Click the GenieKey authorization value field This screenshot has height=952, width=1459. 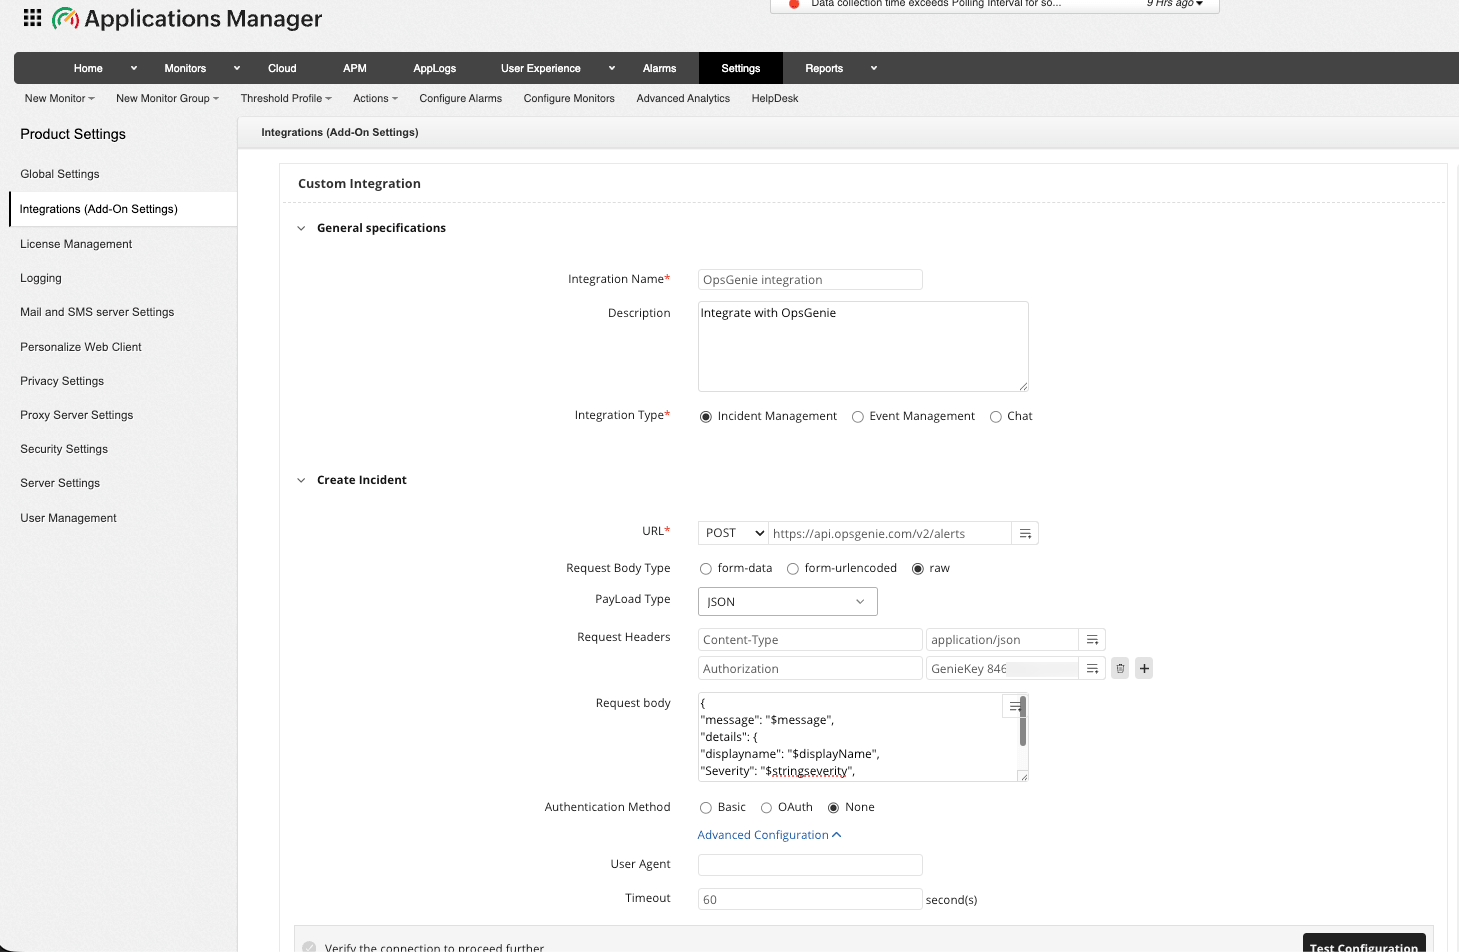pyautogui.click(x=1002, y=669)
